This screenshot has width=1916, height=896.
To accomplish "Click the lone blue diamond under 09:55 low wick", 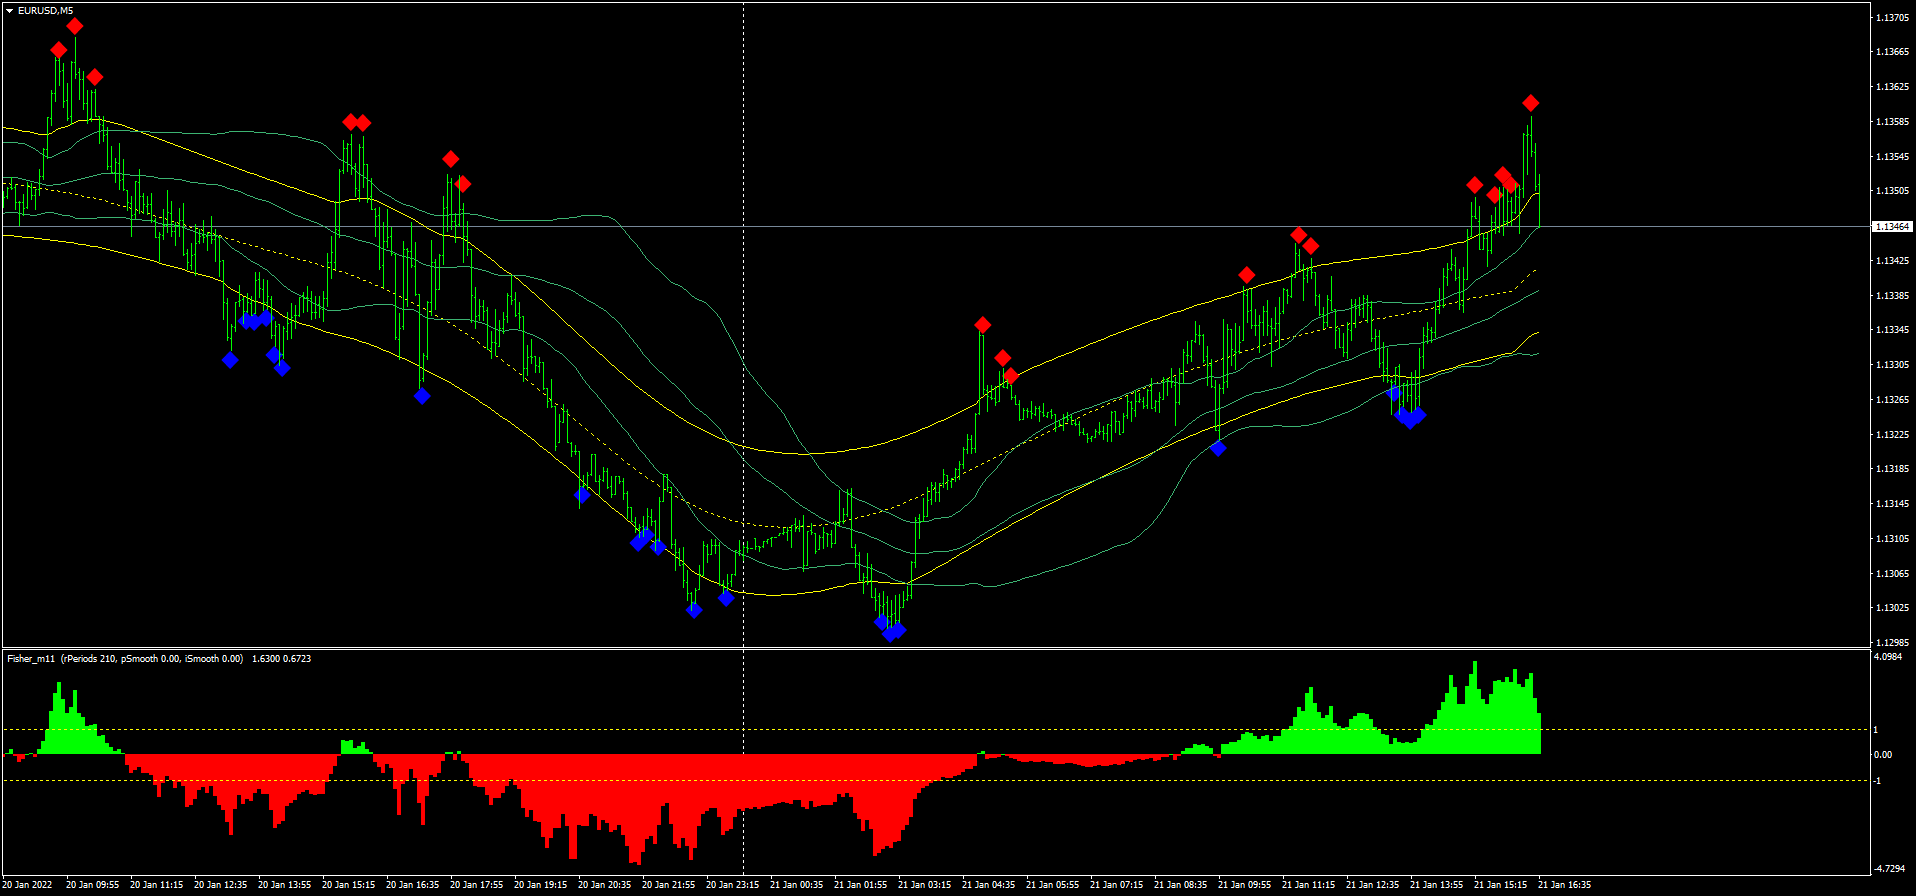I will click(x=1218, y=449).
